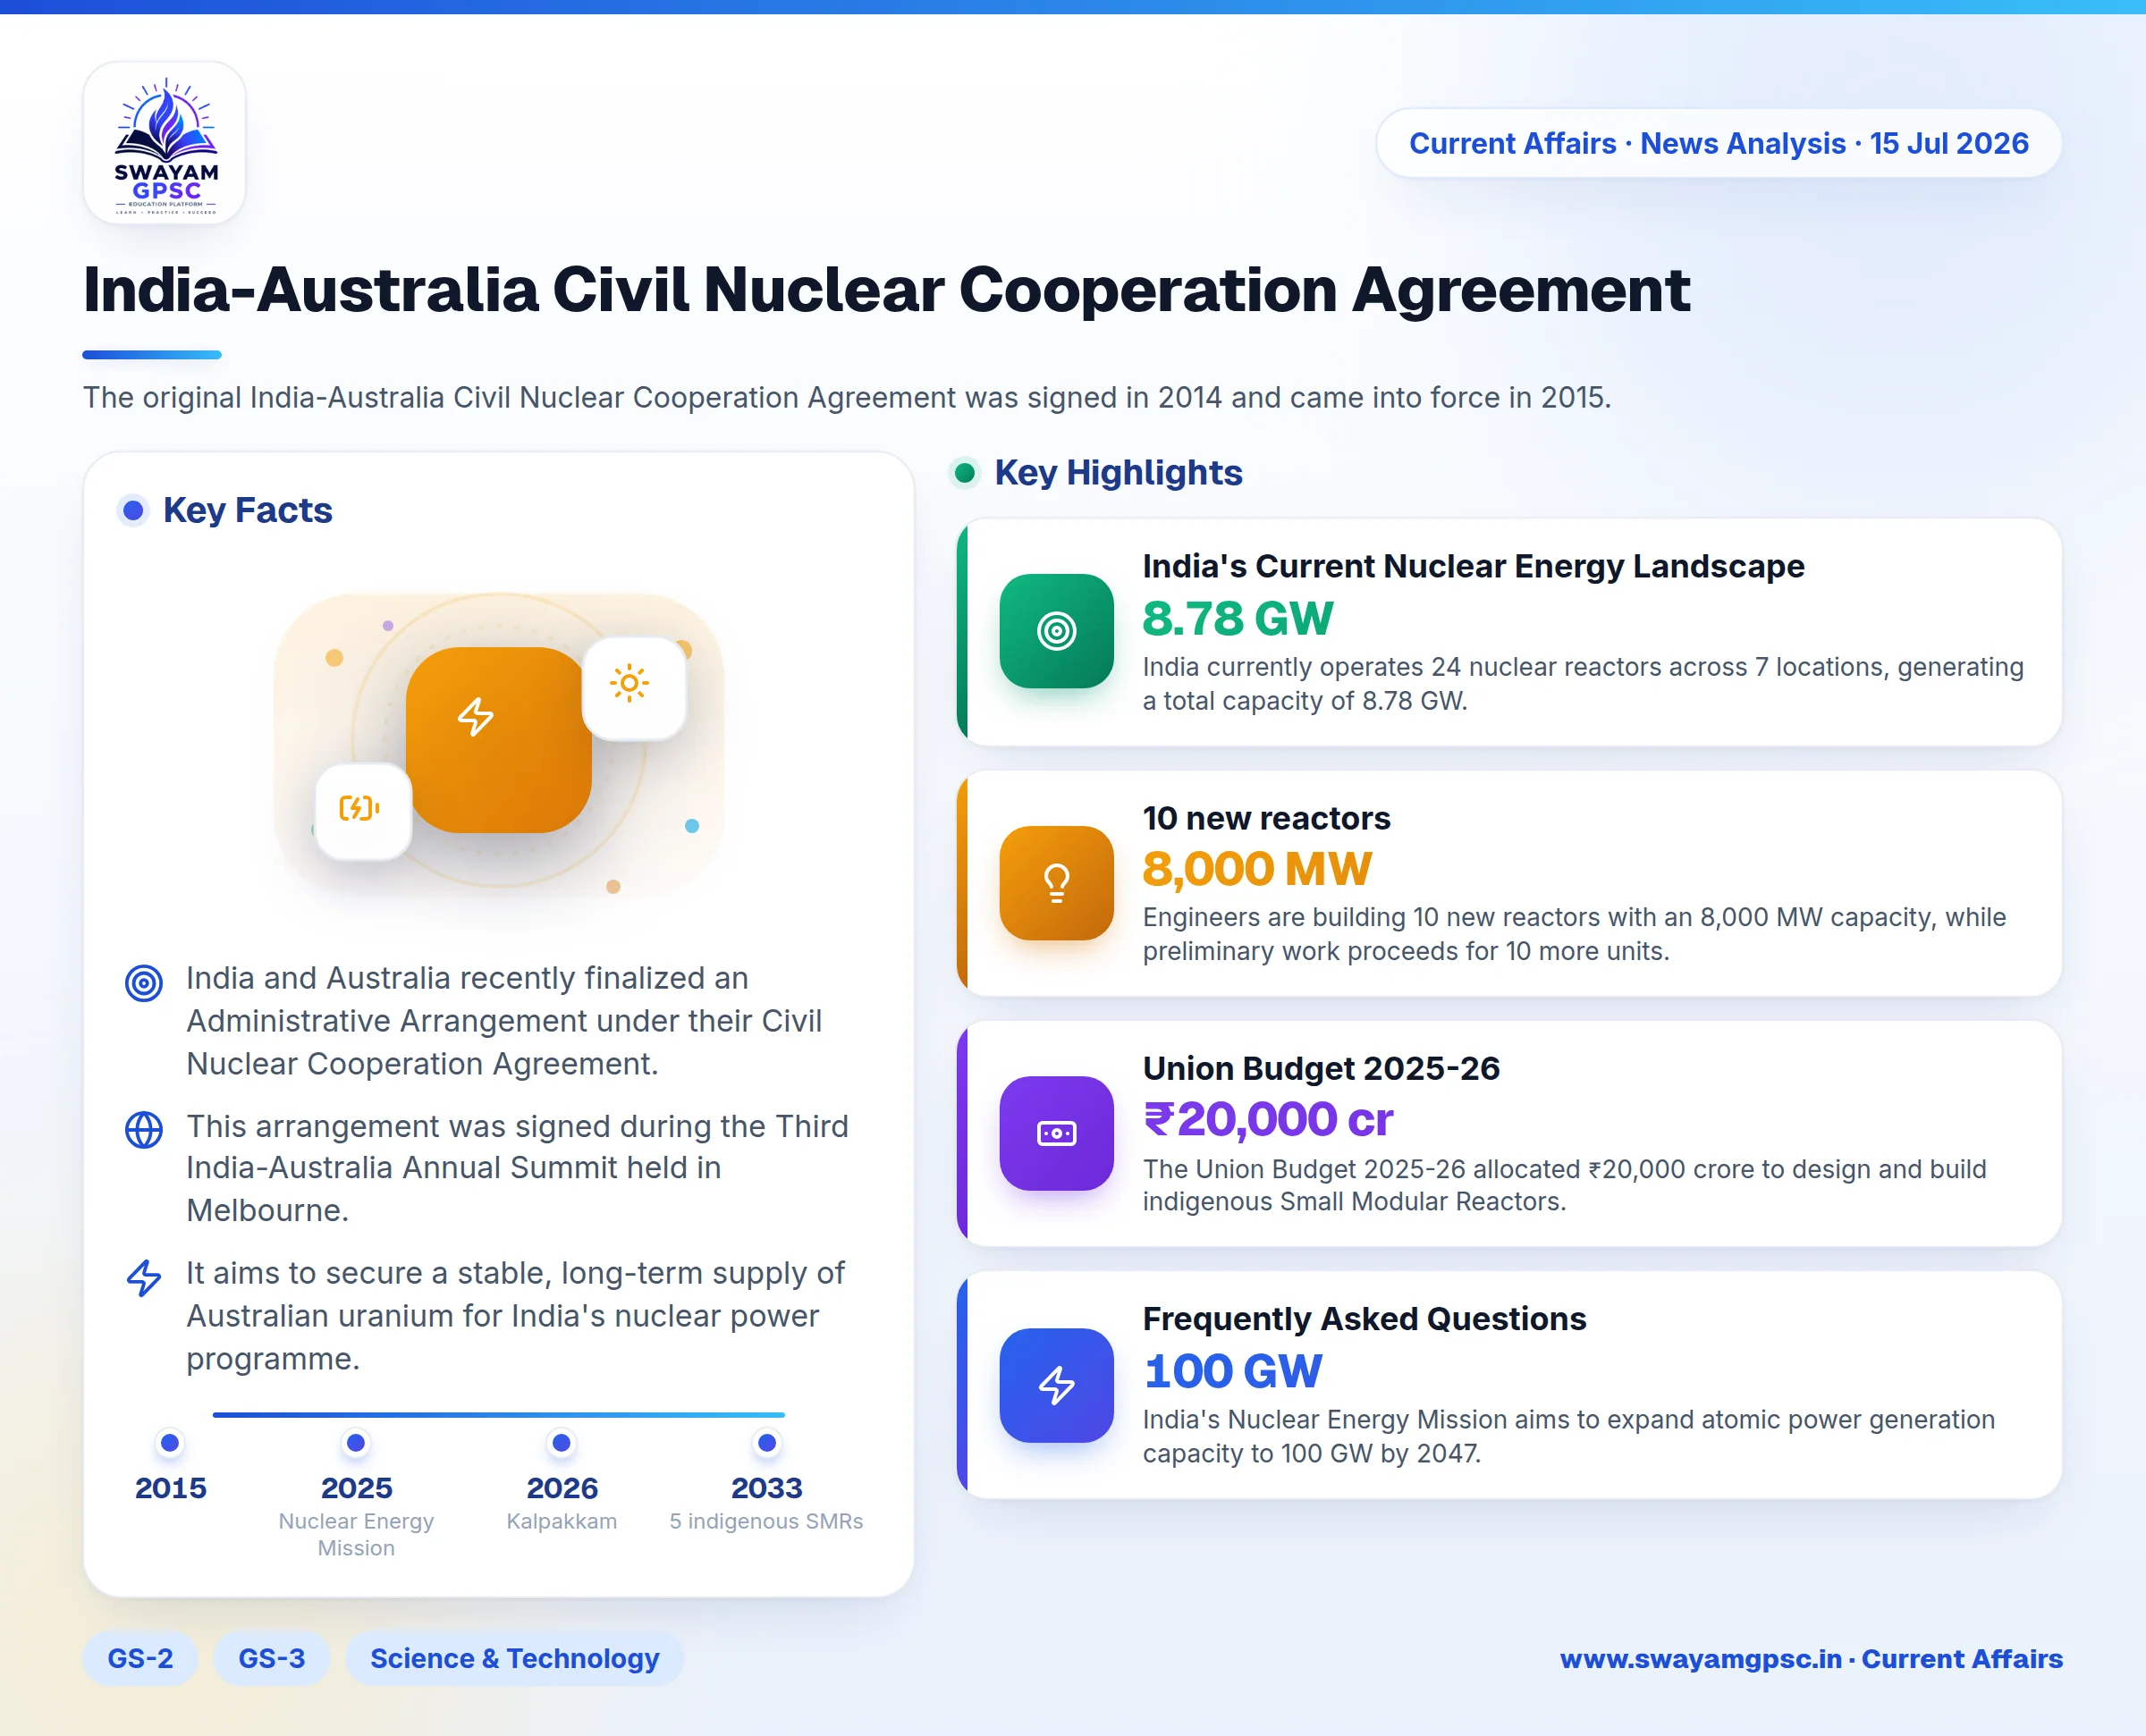Click the Key Facts heading
This screenshot has width=2146, height=1736.
pyautogui.click(x=247, y=510)
